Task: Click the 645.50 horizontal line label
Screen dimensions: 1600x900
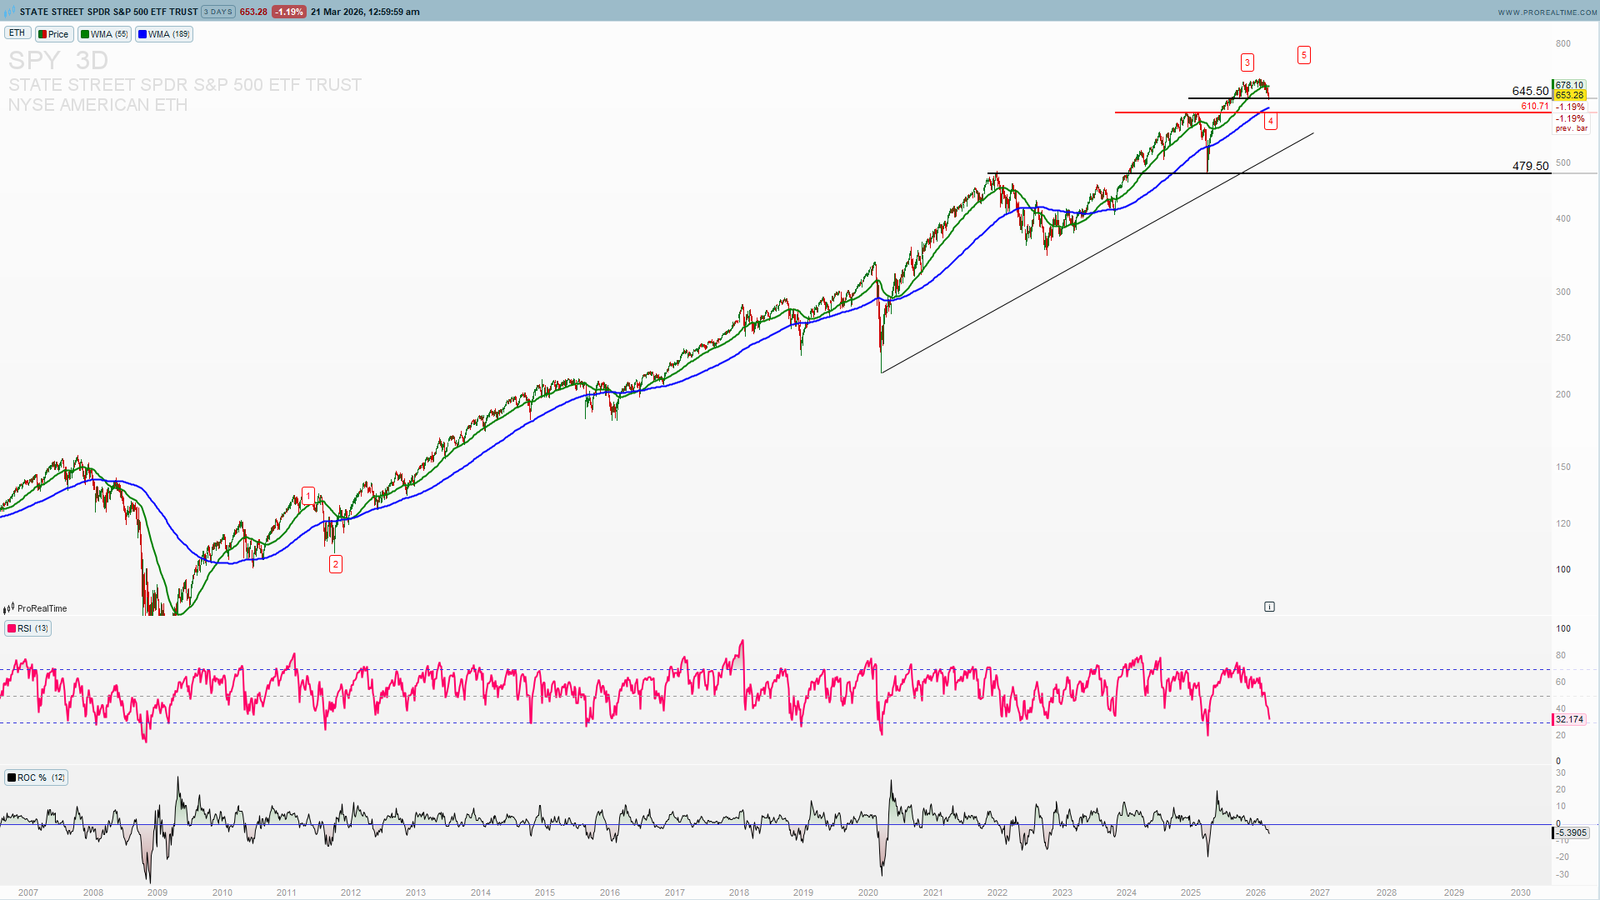Action: coord(1530,91)
